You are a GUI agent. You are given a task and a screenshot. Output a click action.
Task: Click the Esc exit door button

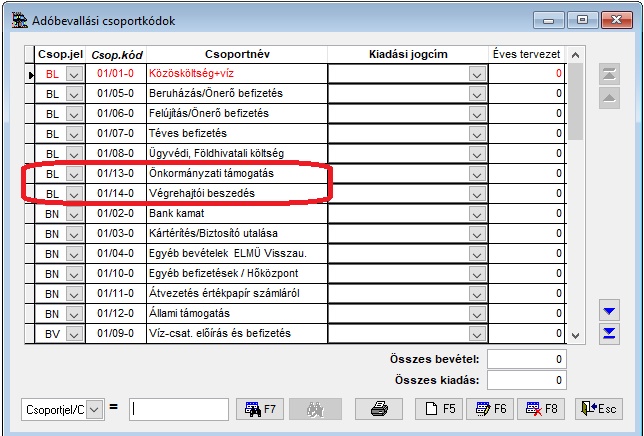point(599,408)
